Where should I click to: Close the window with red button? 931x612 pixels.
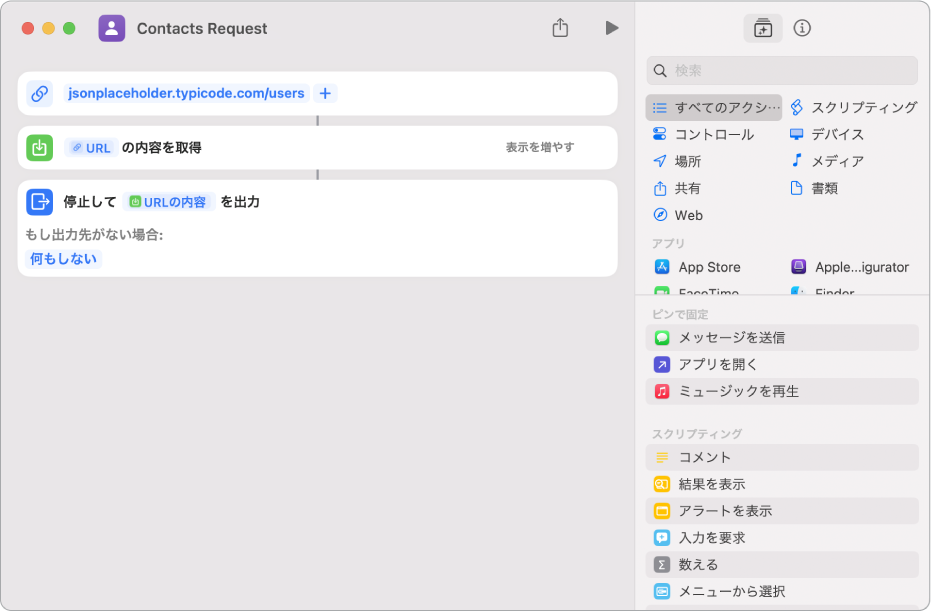coord(28,28)
